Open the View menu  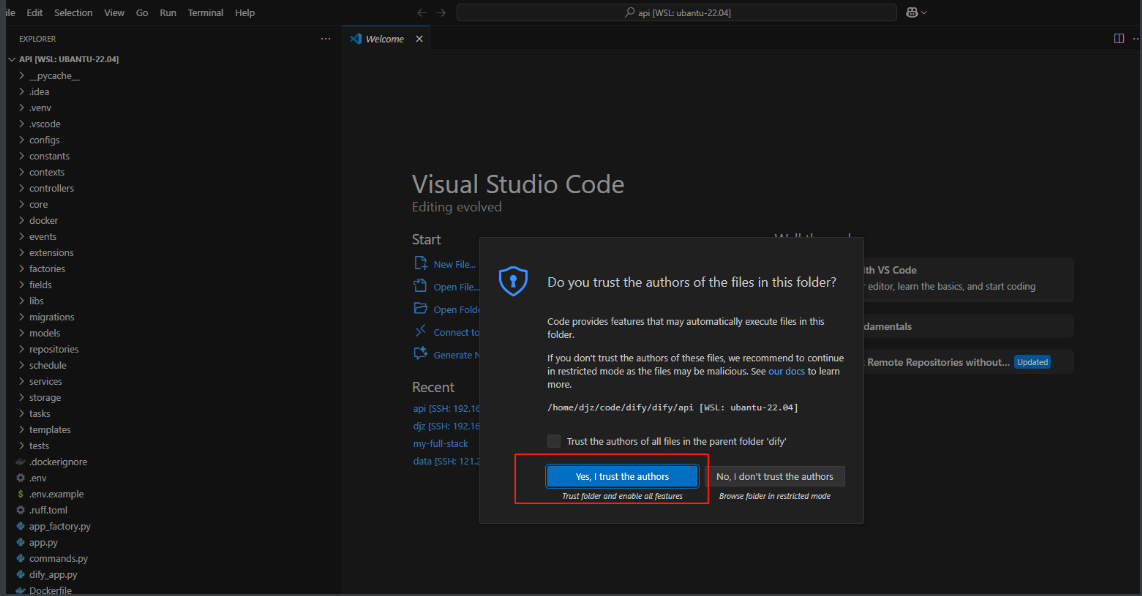(114, 12)
